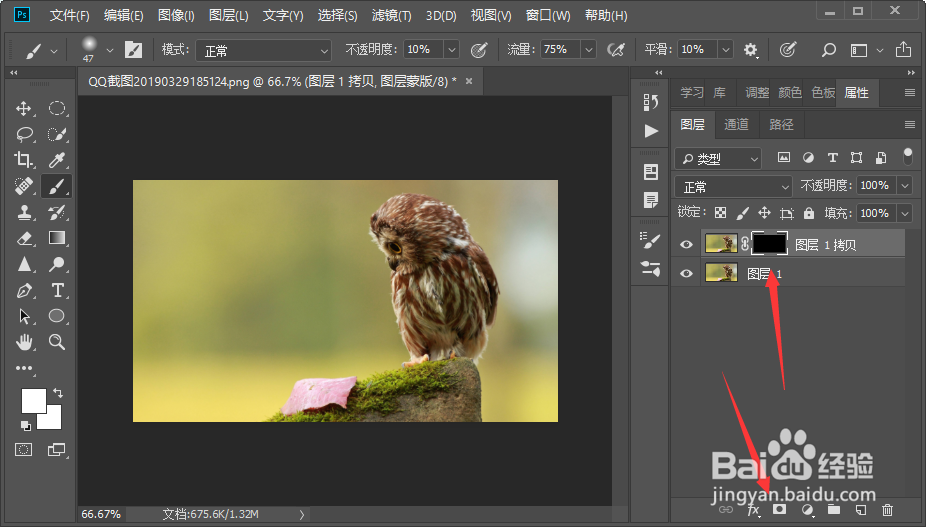
Task: Open the 图像(I) menu
Action: point(176,15)
